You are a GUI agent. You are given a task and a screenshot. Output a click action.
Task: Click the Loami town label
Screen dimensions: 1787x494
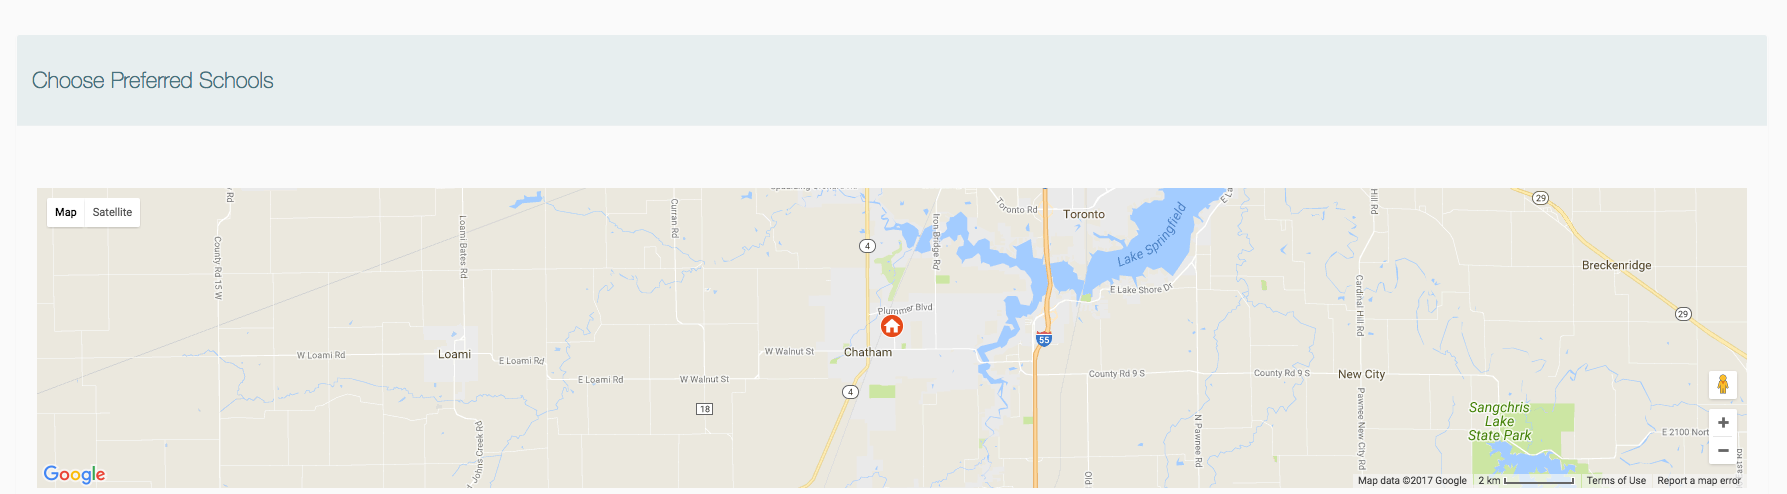click(x=454, y=354)
